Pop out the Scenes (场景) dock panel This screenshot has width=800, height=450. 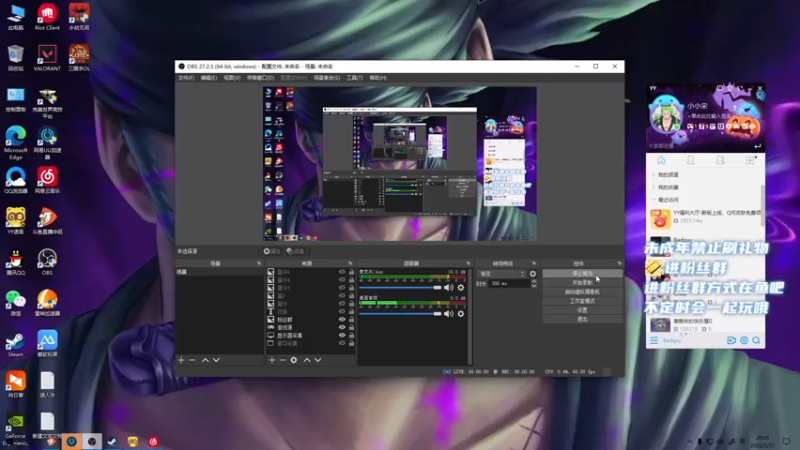259,263
